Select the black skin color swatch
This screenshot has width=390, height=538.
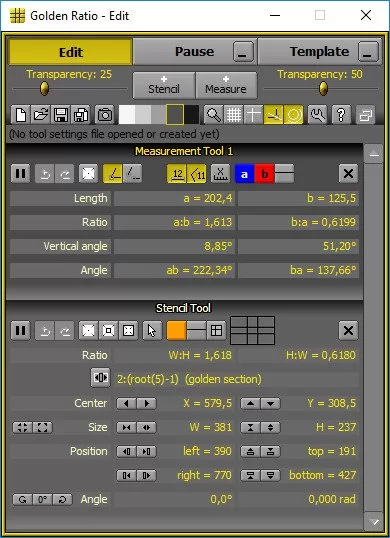pyautogui.click(x=192, y=115)
